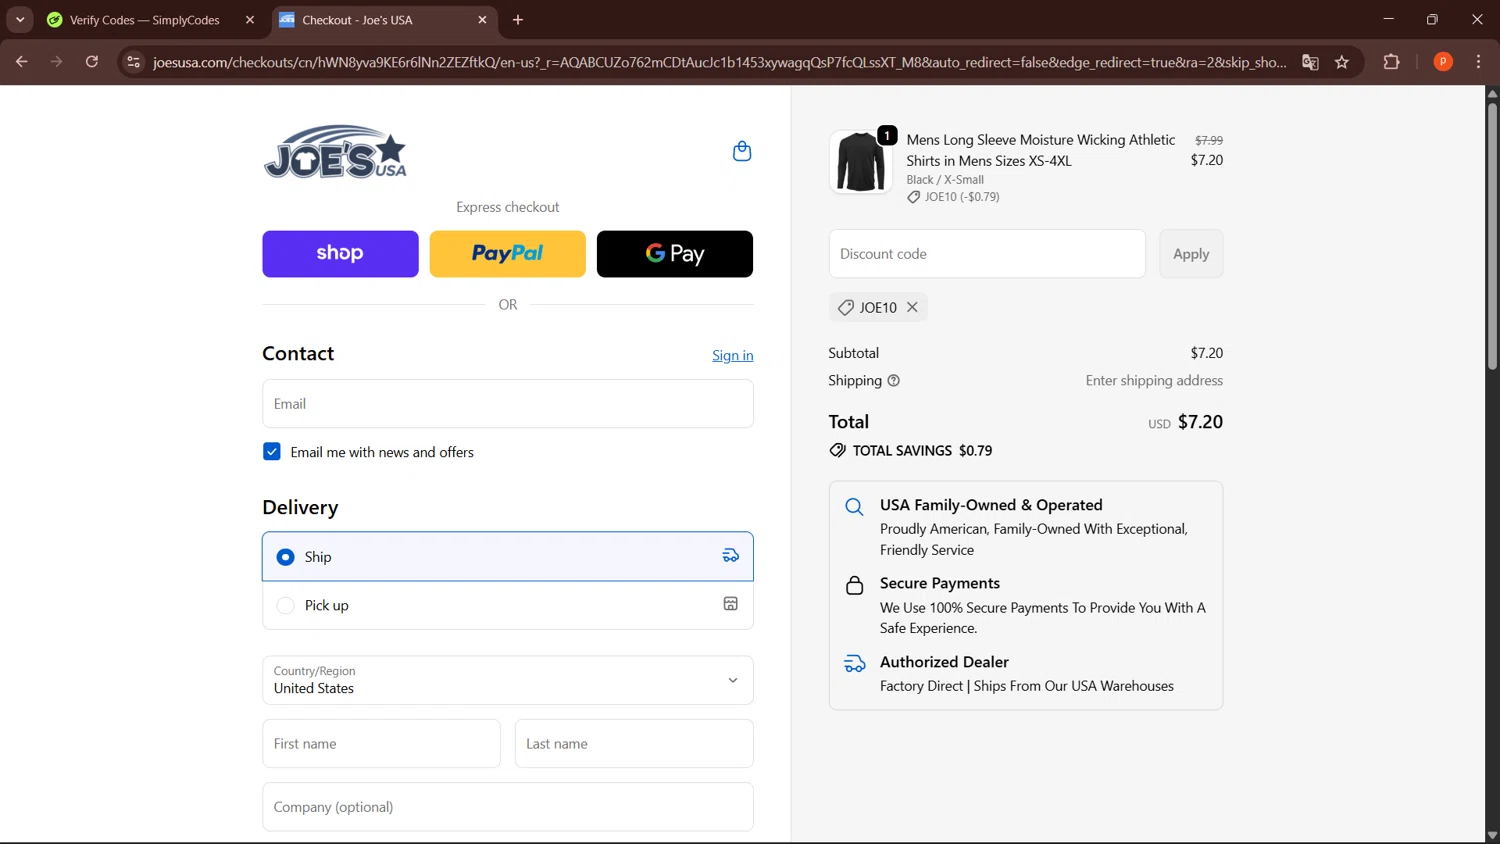Select the Ship delivery option
Viewport: 1500px width, 844px height.
(508, 557)
